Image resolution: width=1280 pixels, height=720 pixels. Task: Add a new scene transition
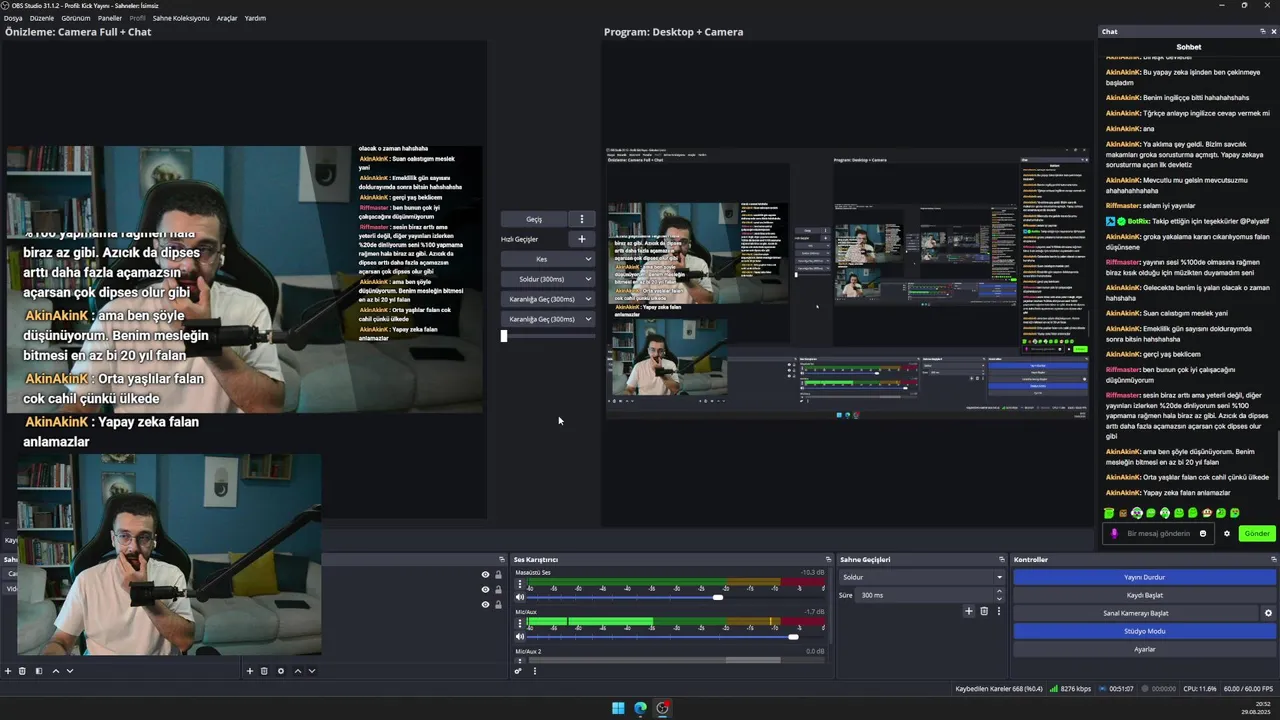coord(968,611)
